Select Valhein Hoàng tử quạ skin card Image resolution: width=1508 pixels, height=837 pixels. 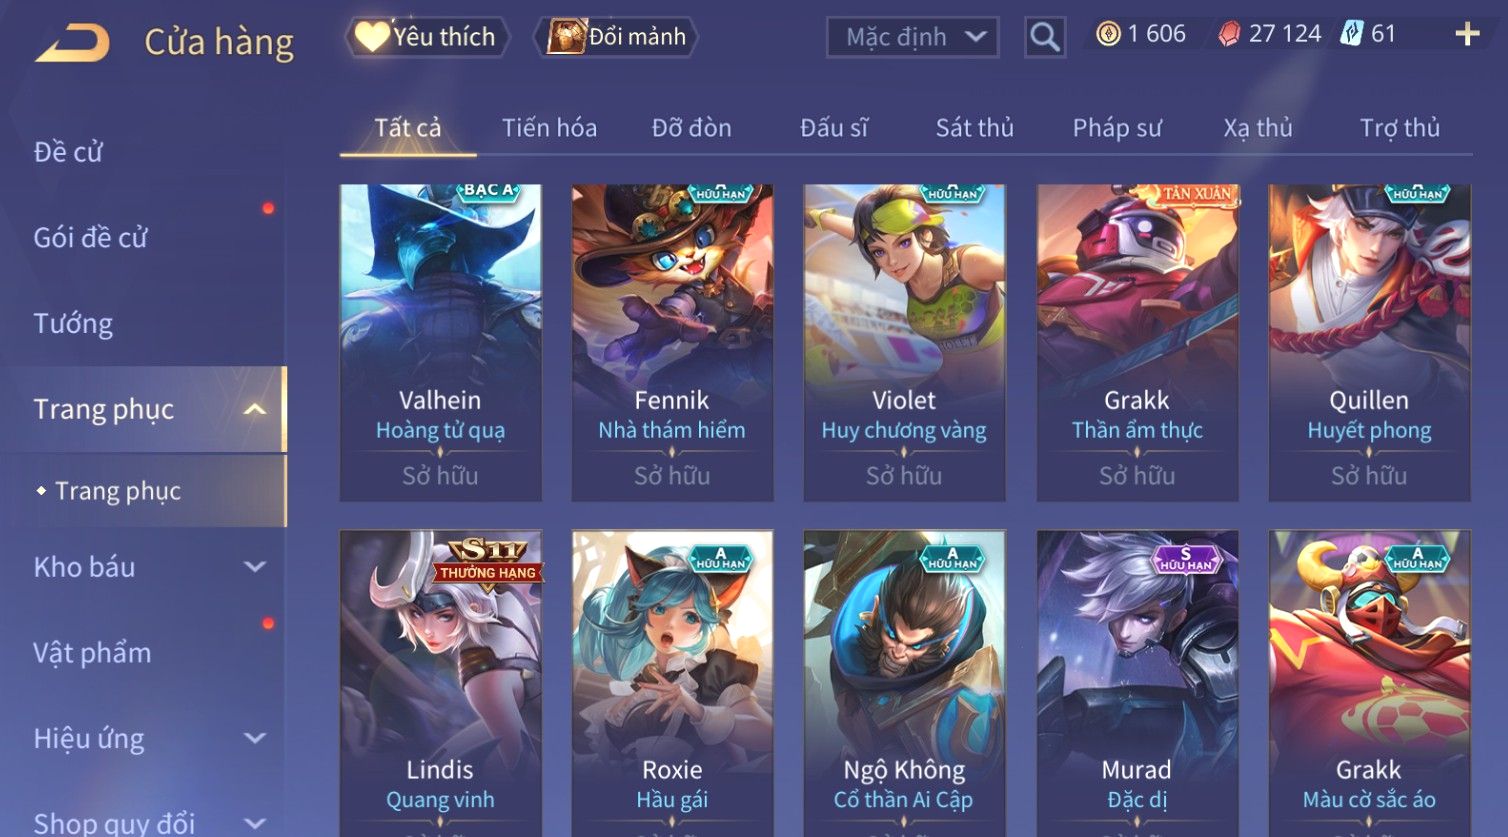click(440, 342)
